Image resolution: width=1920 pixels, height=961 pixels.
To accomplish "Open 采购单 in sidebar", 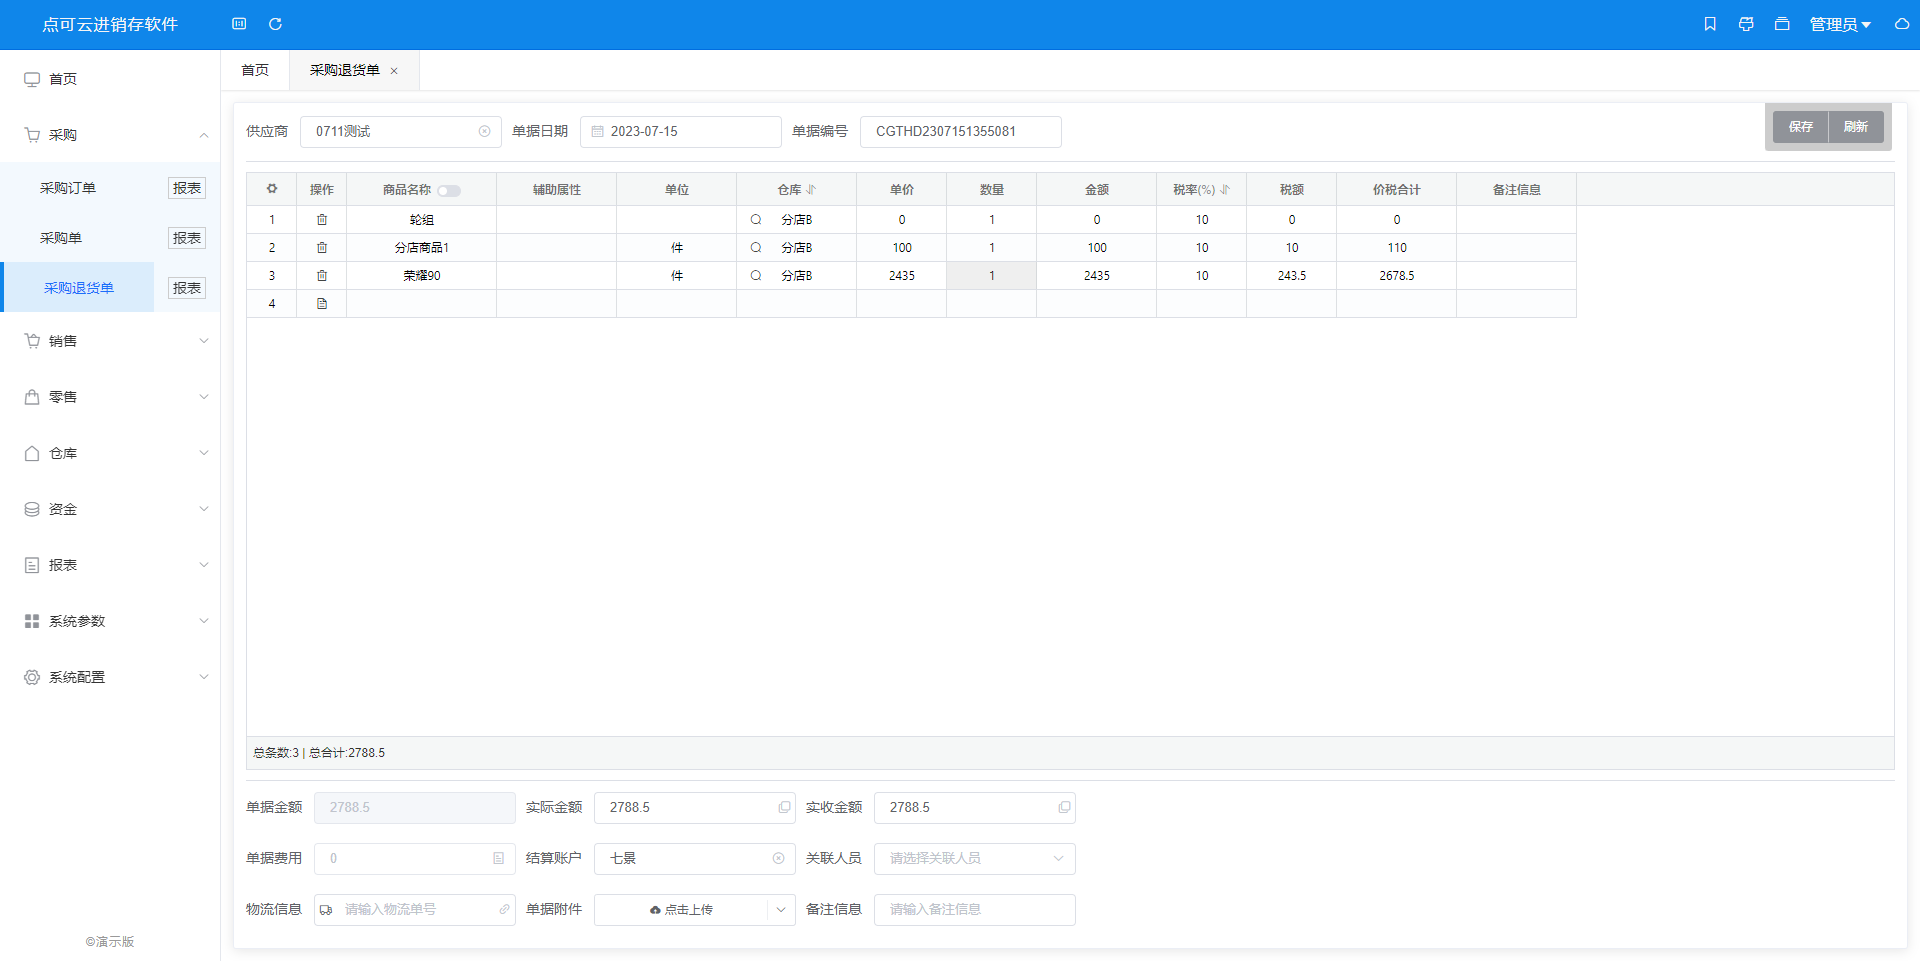I will pyautogui.click(x=61, y=238).
